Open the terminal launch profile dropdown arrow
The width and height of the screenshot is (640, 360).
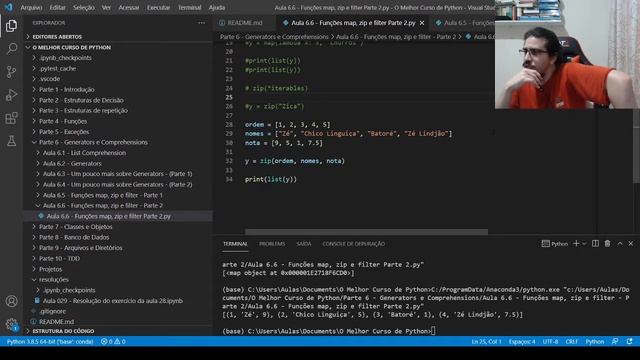[584, 244]
